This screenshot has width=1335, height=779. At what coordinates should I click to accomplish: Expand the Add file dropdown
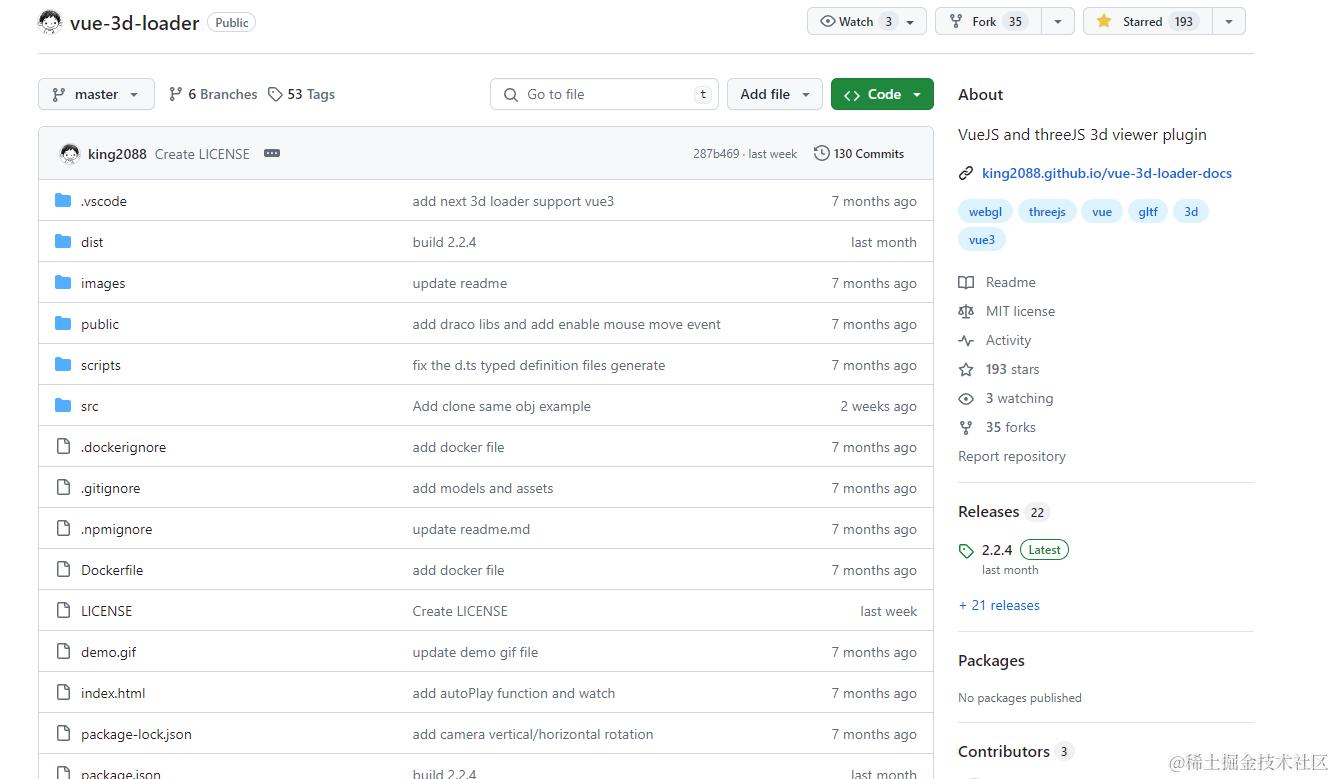775,94
